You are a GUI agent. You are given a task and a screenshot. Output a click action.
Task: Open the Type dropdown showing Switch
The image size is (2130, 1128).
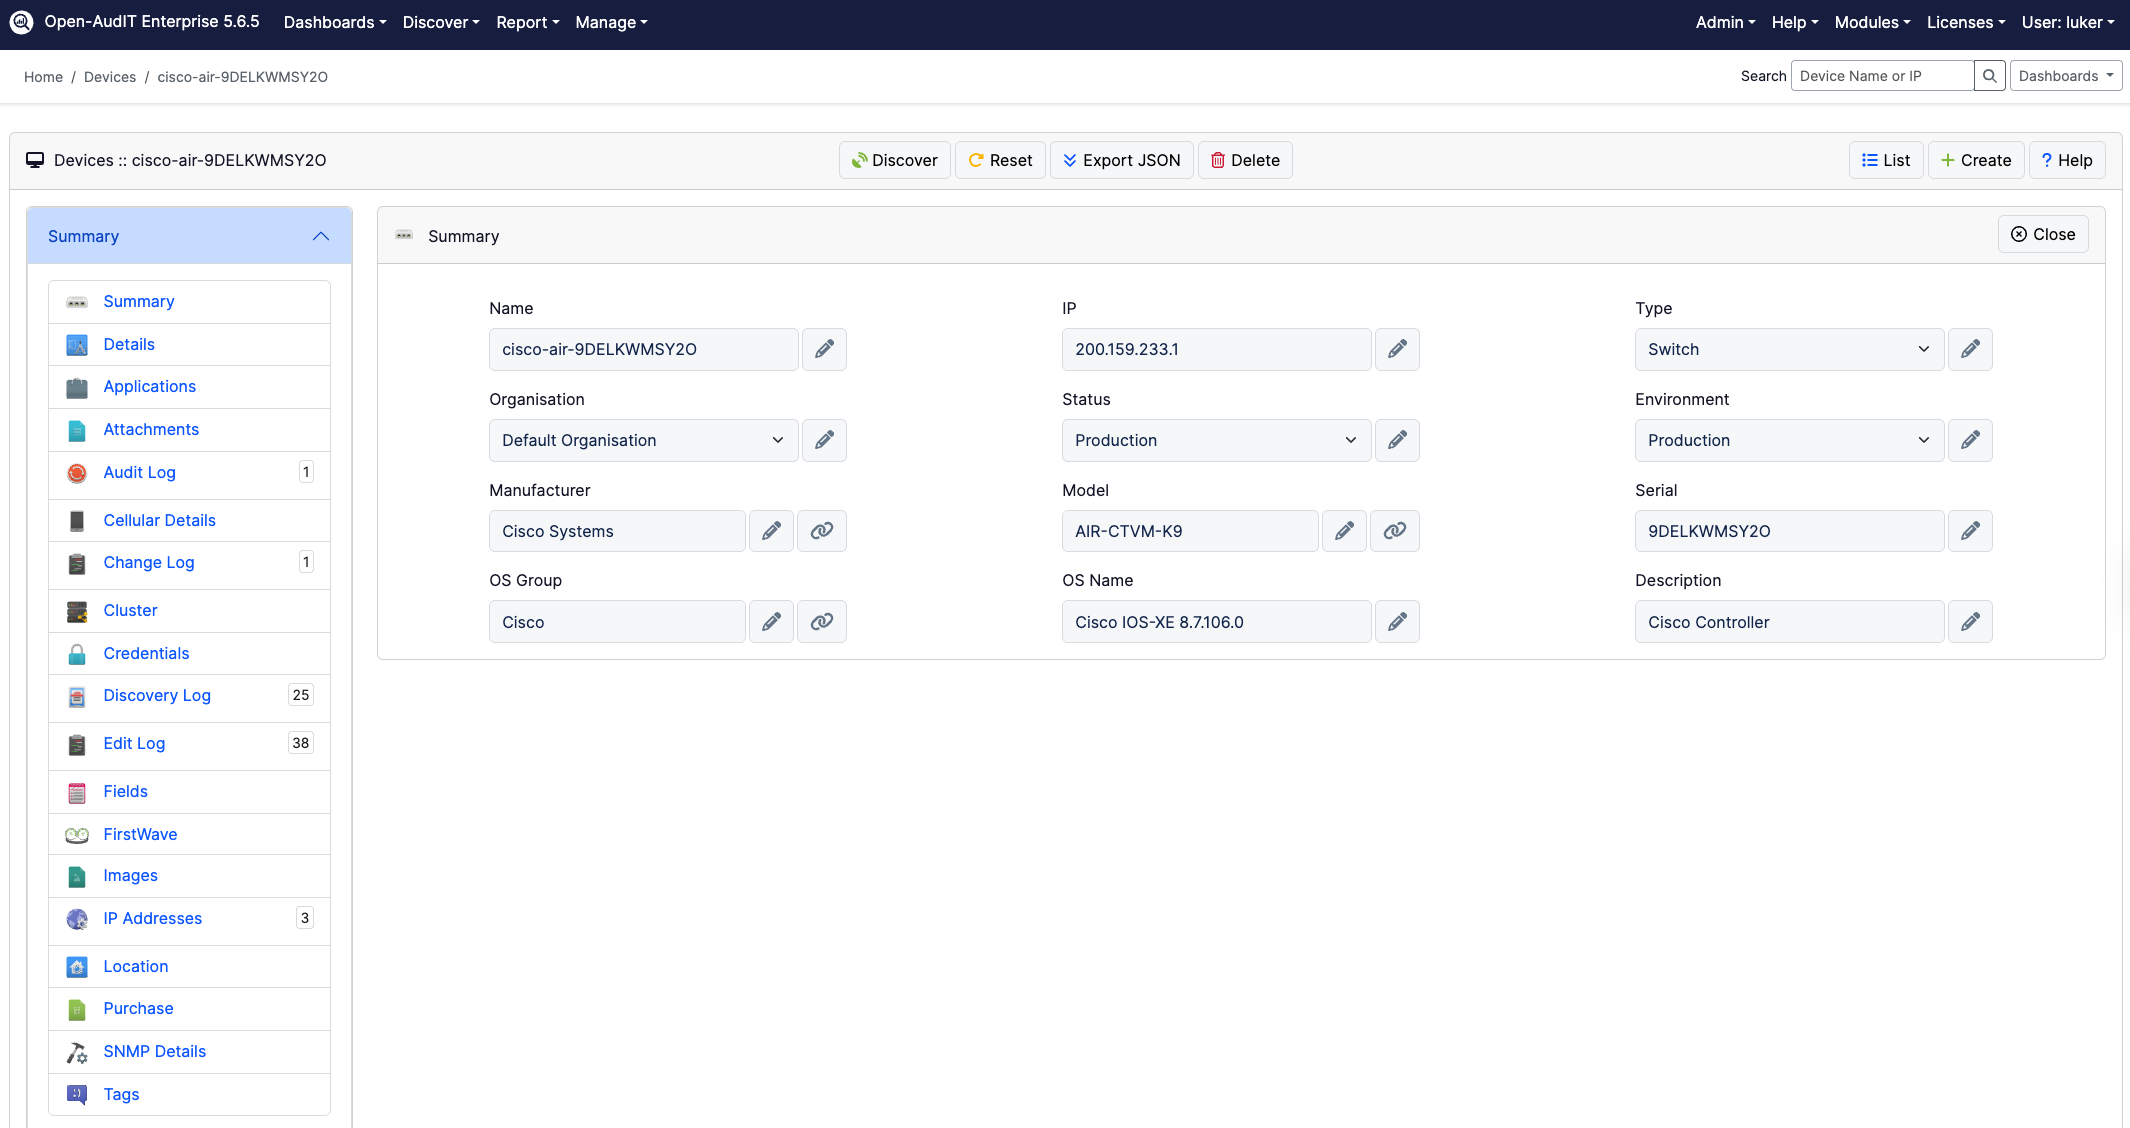click(x=1788, y=349)
